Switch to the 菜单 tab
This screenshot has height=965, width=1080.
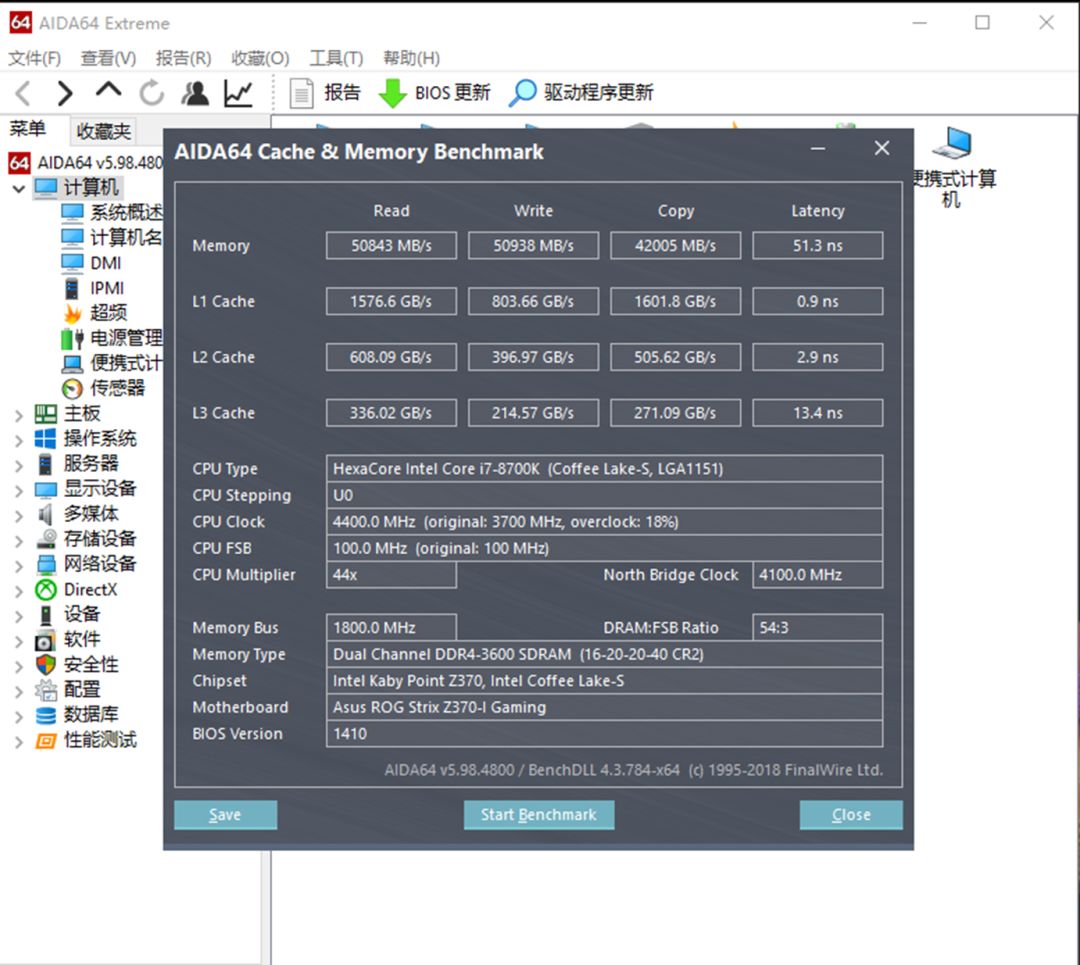(28, 129)
